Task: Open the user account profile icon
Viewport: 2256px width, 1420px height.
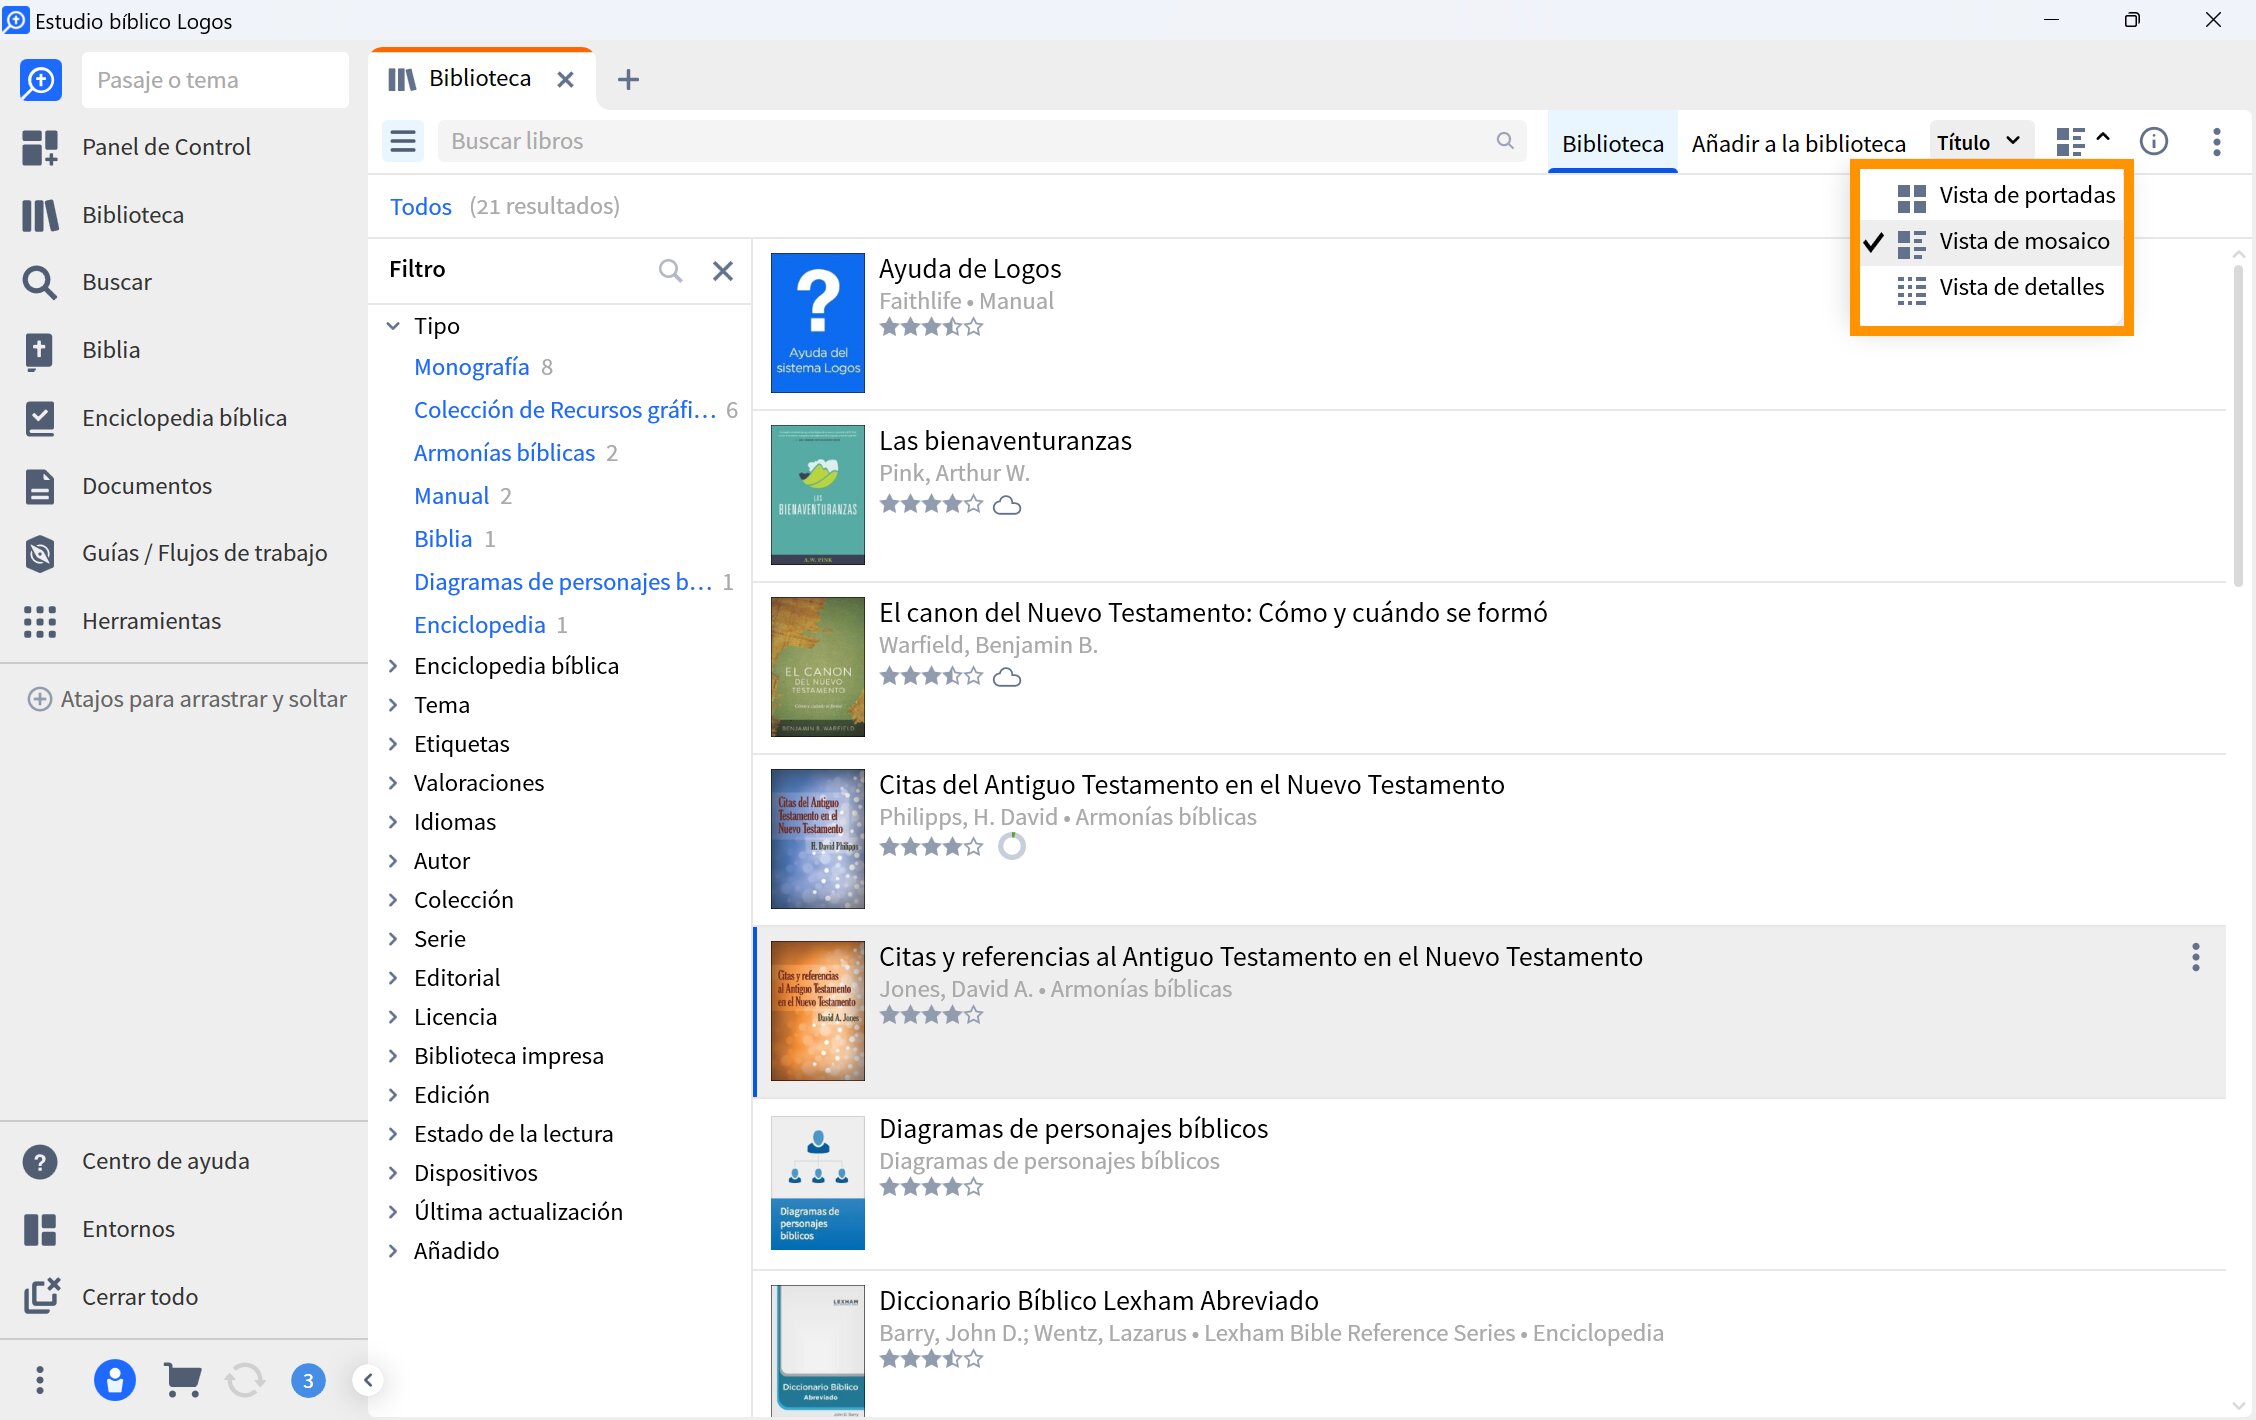Action: coord(114,1381)
